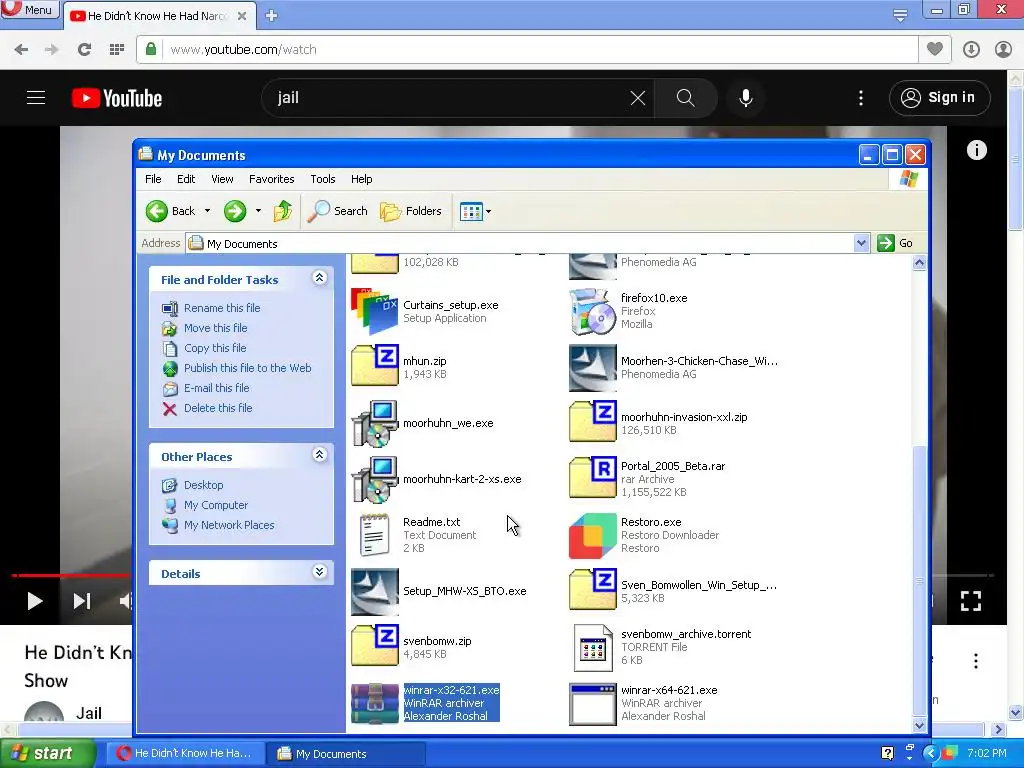Open Forward history dropdown arrow
Viewport: 1024px width, 768px height.
coord(258,211)
